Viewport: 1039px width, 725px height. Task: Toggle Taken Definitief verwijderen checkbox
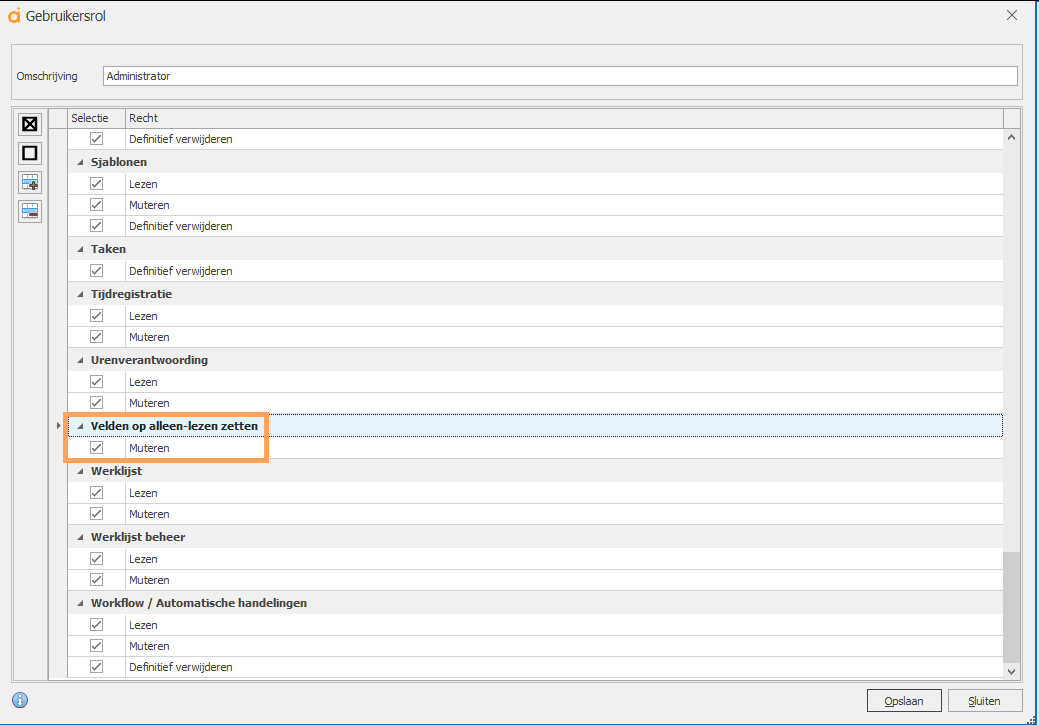coord(97,270)
